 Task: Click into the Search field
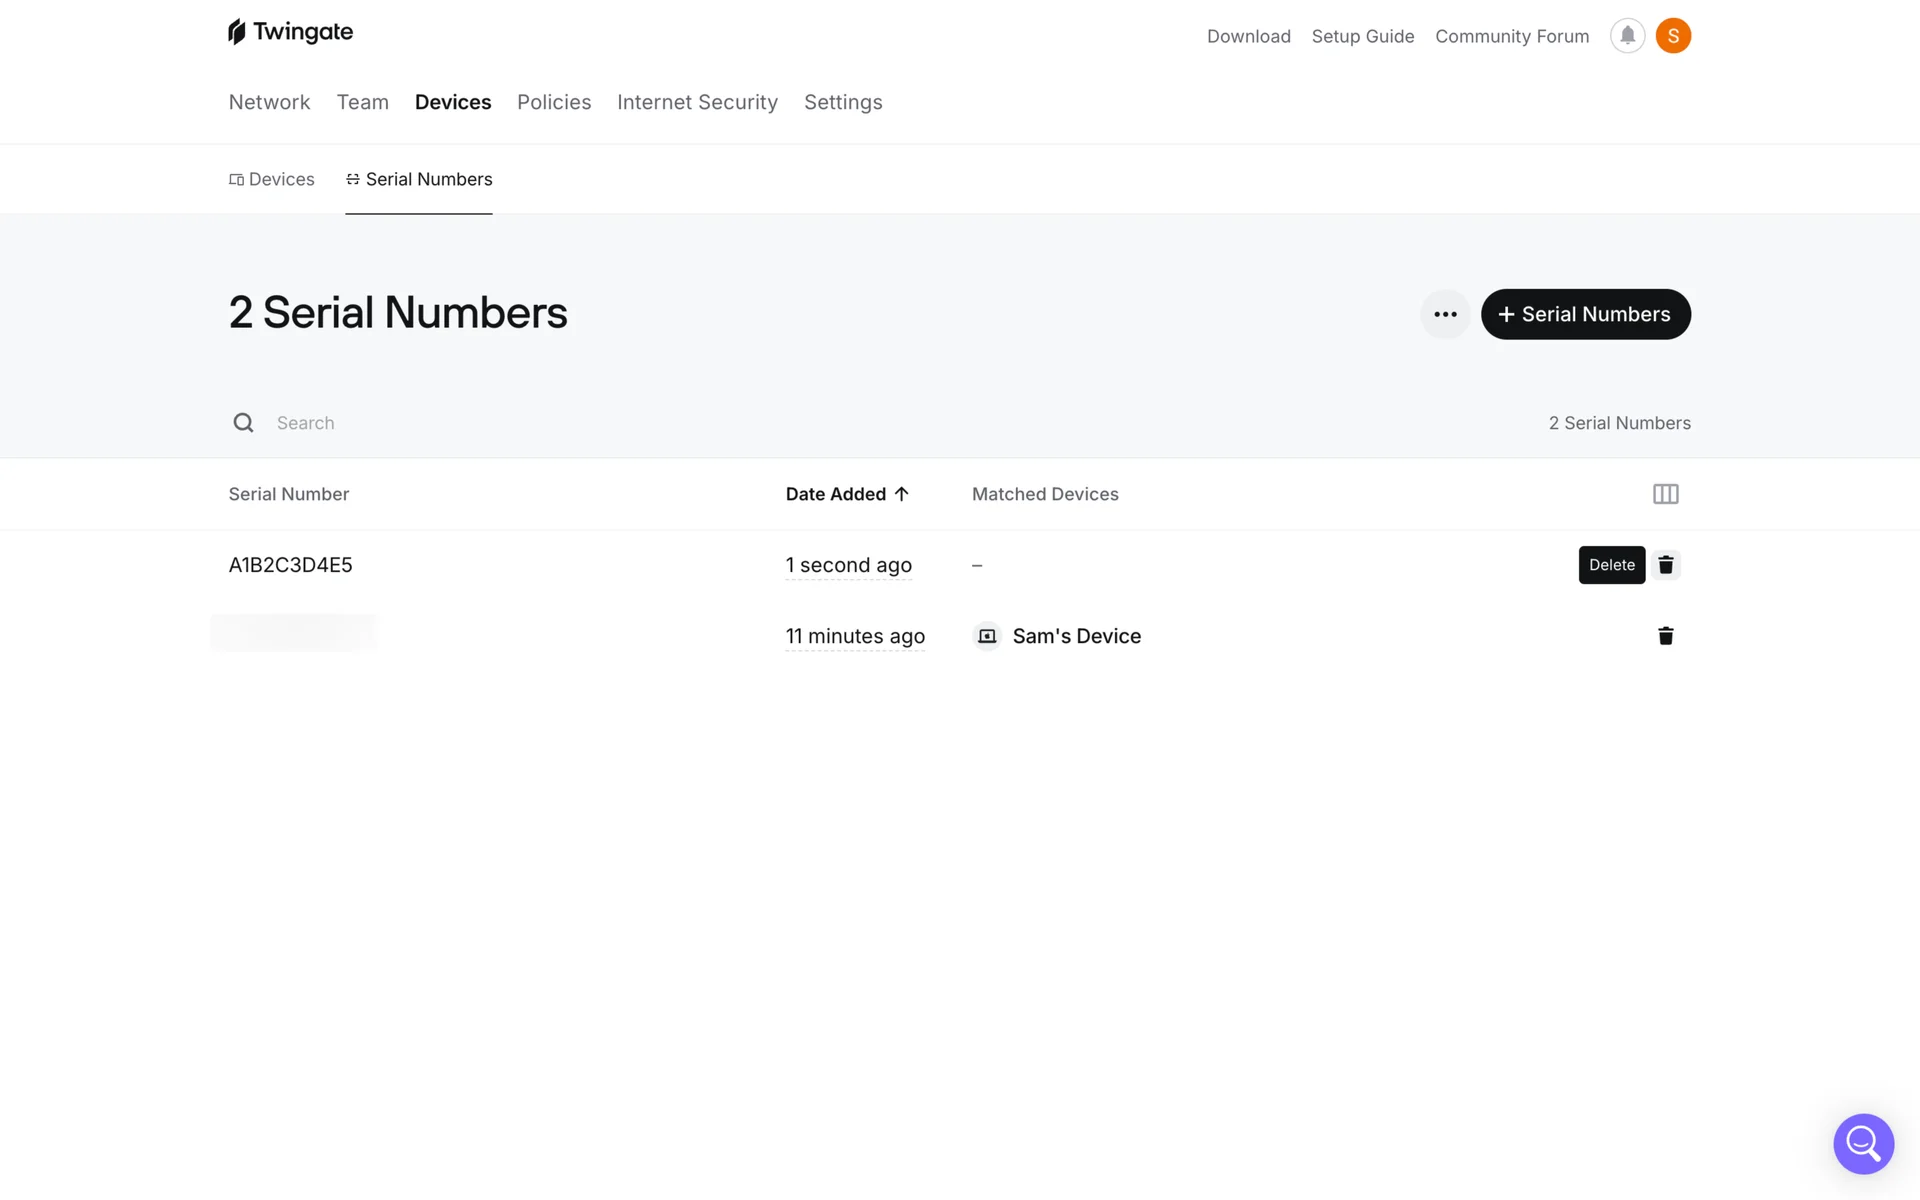pos(600,423)
